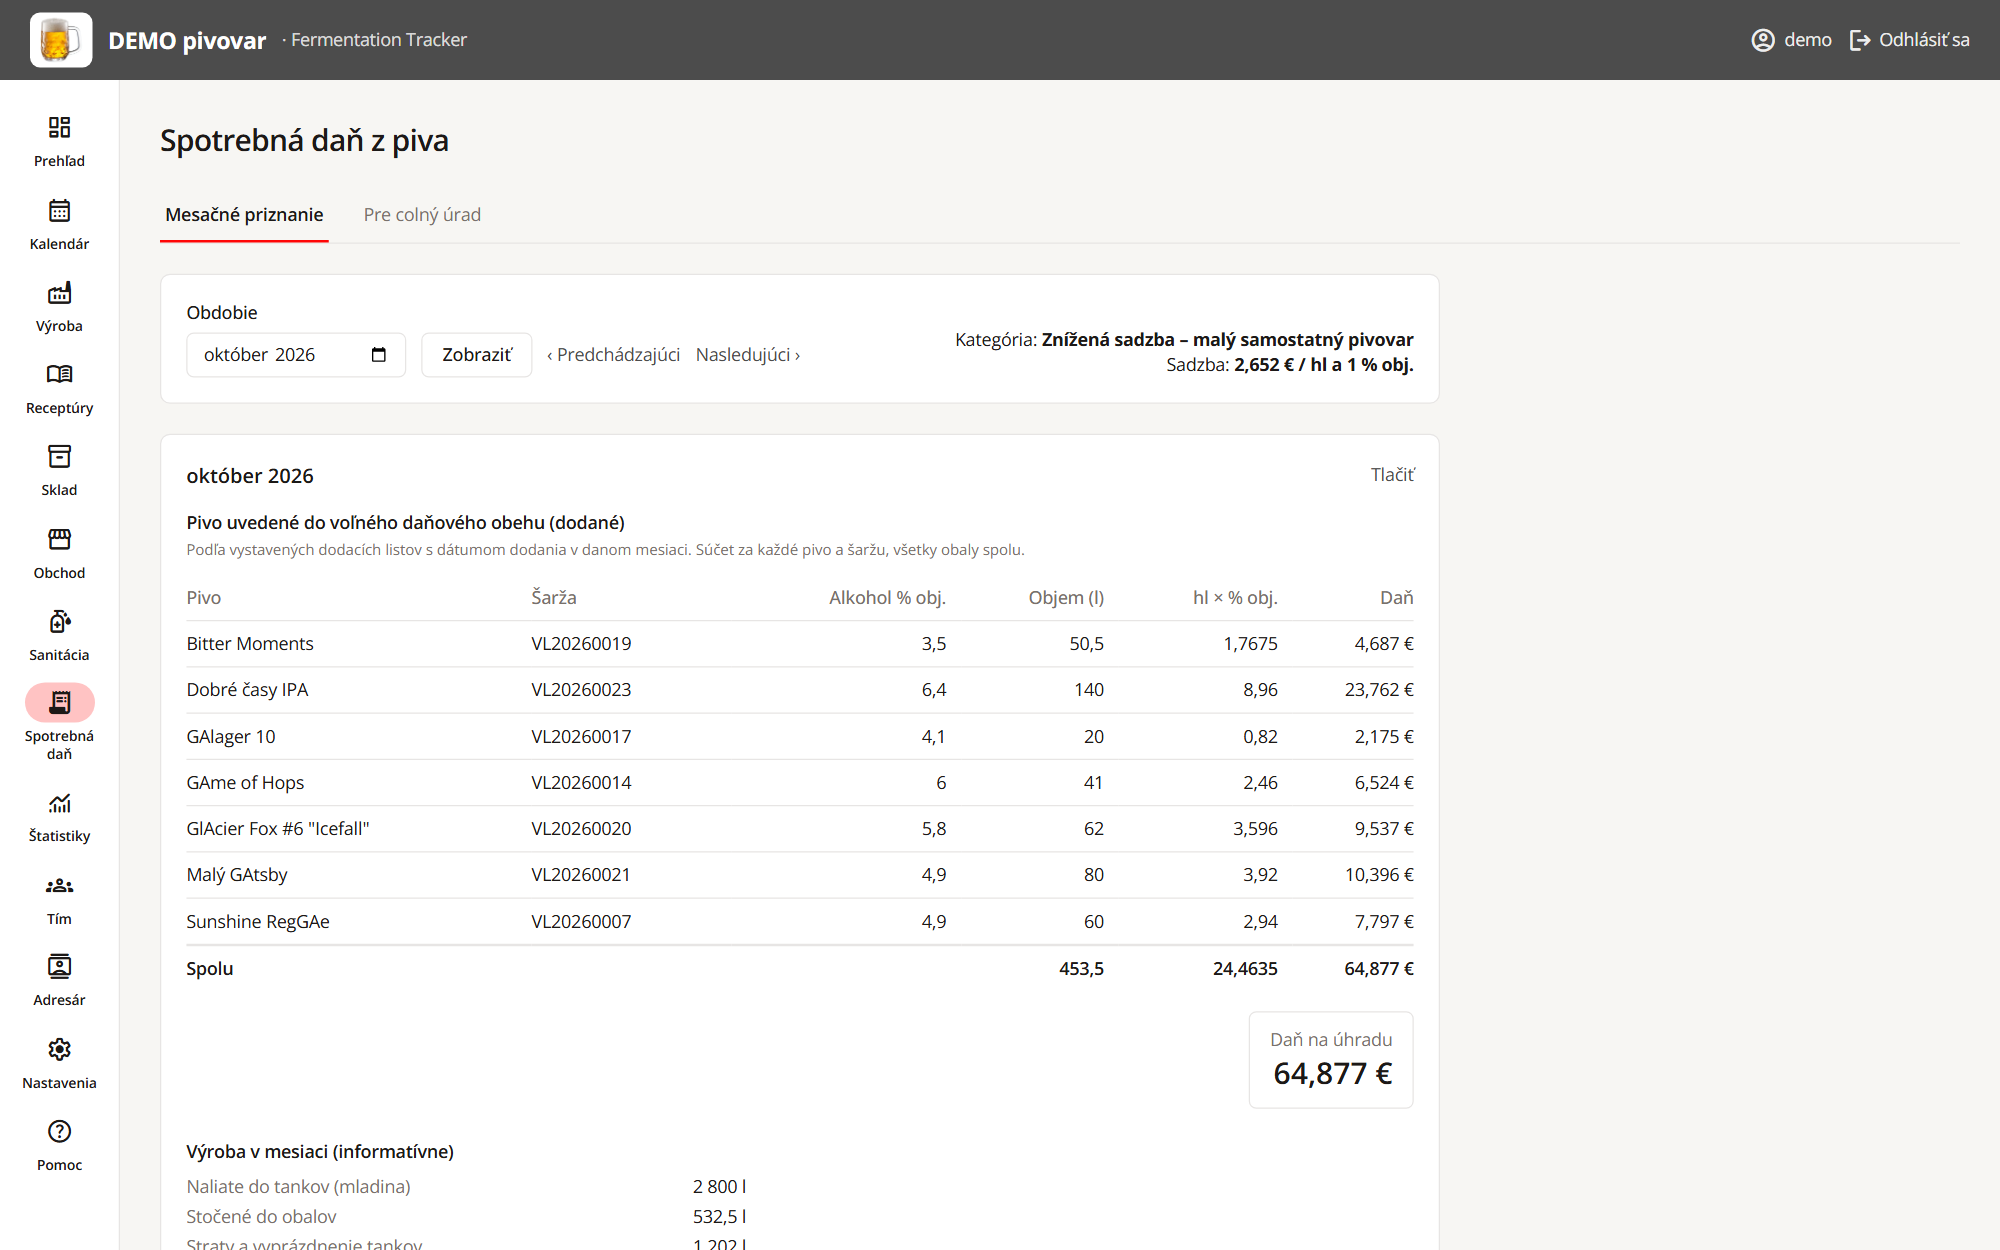The image size is (2000, 1250).
Task: Open Sanitácia spray bottle icon
Action: point(59,621)
